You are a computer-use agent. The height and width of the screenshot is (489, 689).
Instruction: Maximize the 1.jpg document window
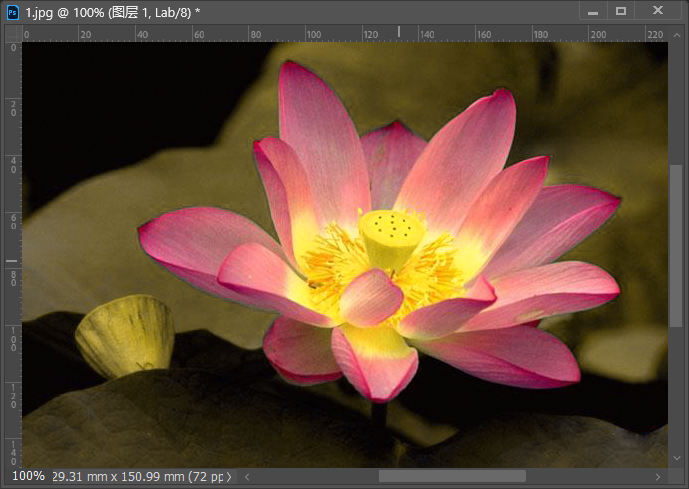point(621,11)
